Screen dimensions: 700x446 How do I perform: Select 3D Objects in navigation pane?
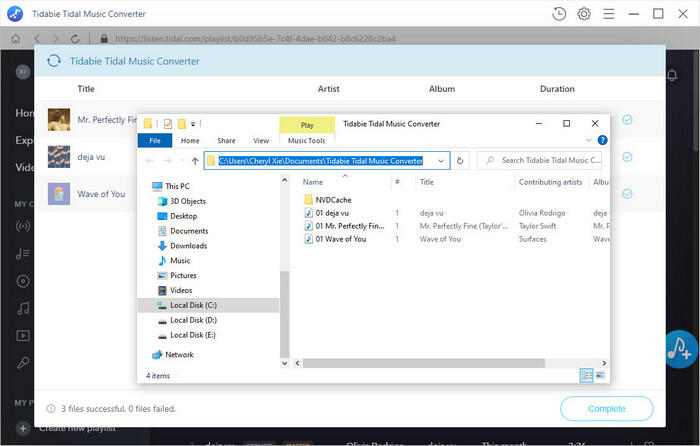[188, 201]
